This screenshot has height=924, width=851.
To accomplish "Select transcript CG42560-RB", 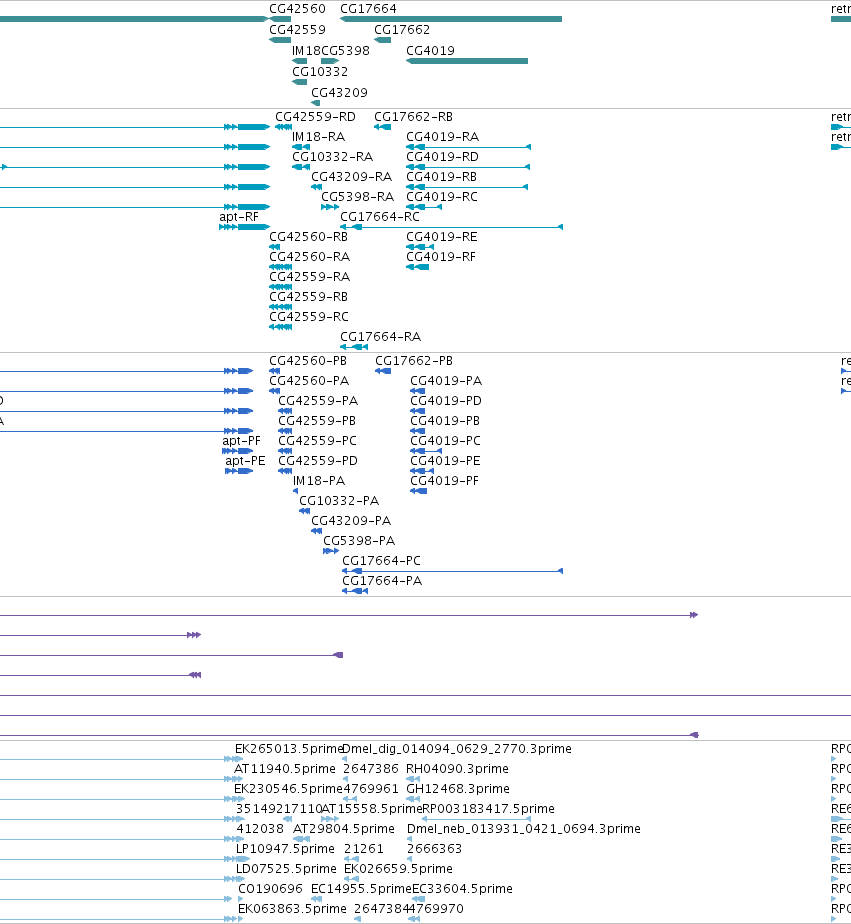I will (309, 237).
